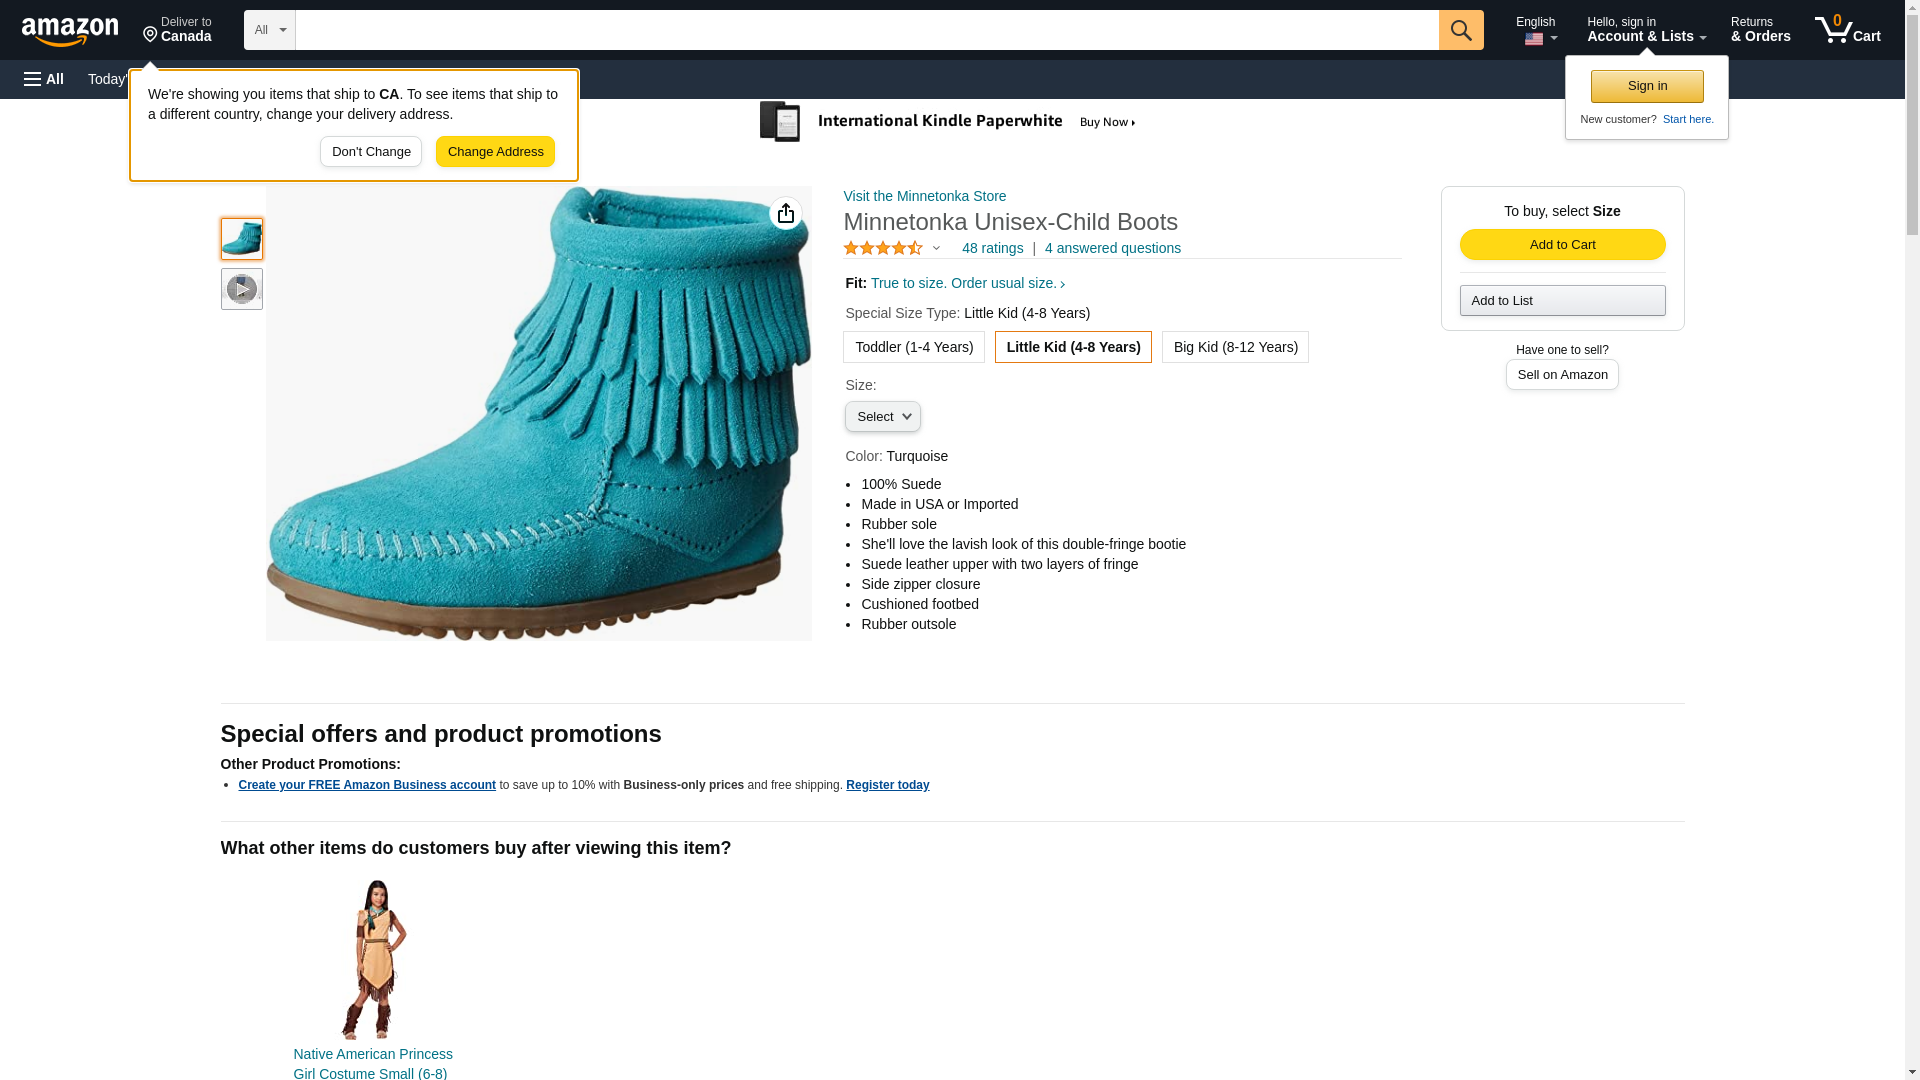Open the Size Select dropdown

click(882, 417)
